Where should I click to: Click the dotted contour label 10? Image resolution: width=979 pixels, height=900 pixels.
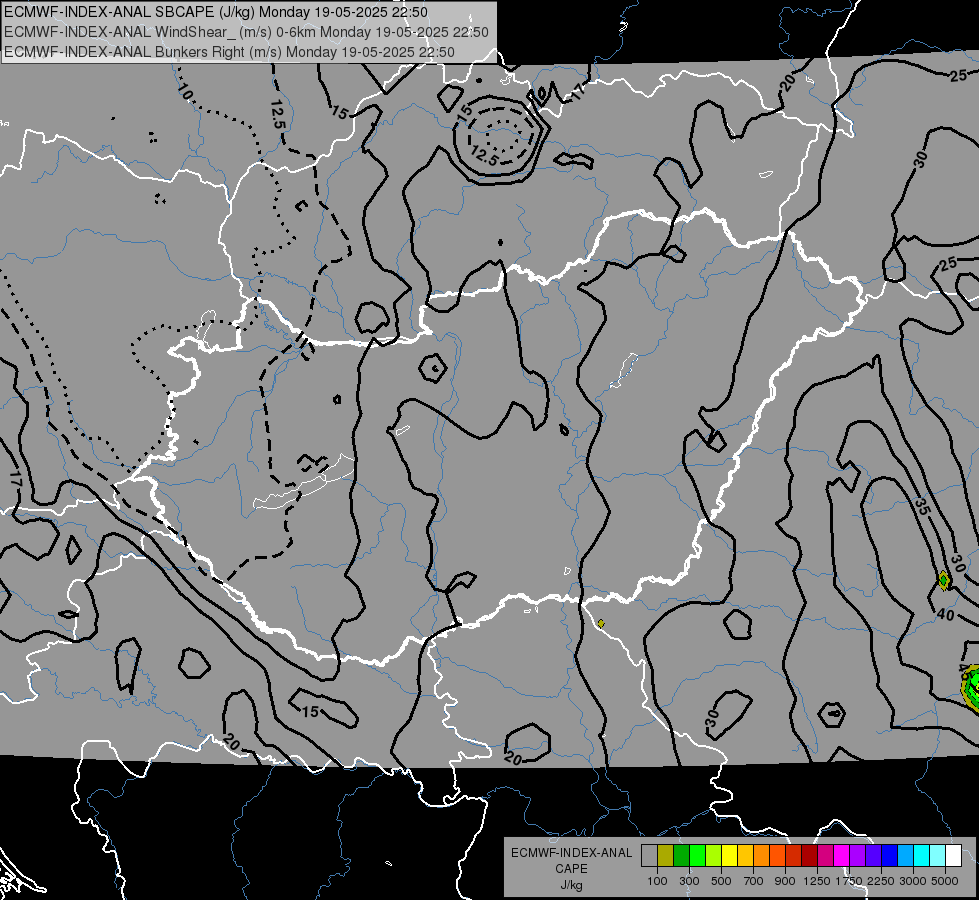tap(185, 93)
